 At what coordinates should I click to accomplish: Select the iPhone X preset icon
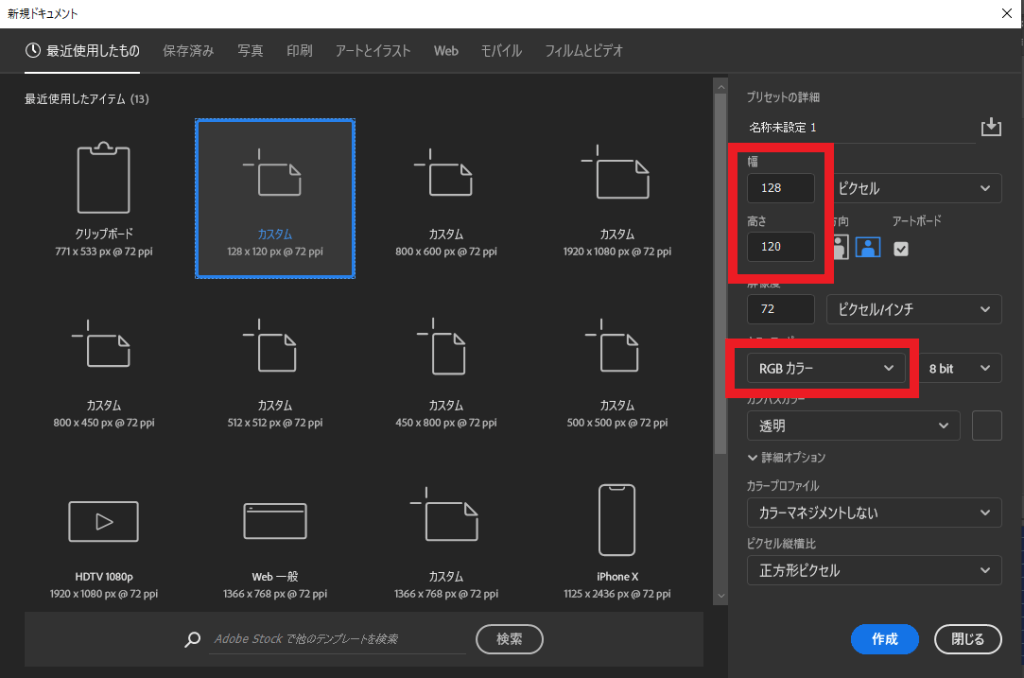click(x=617, y=520)
